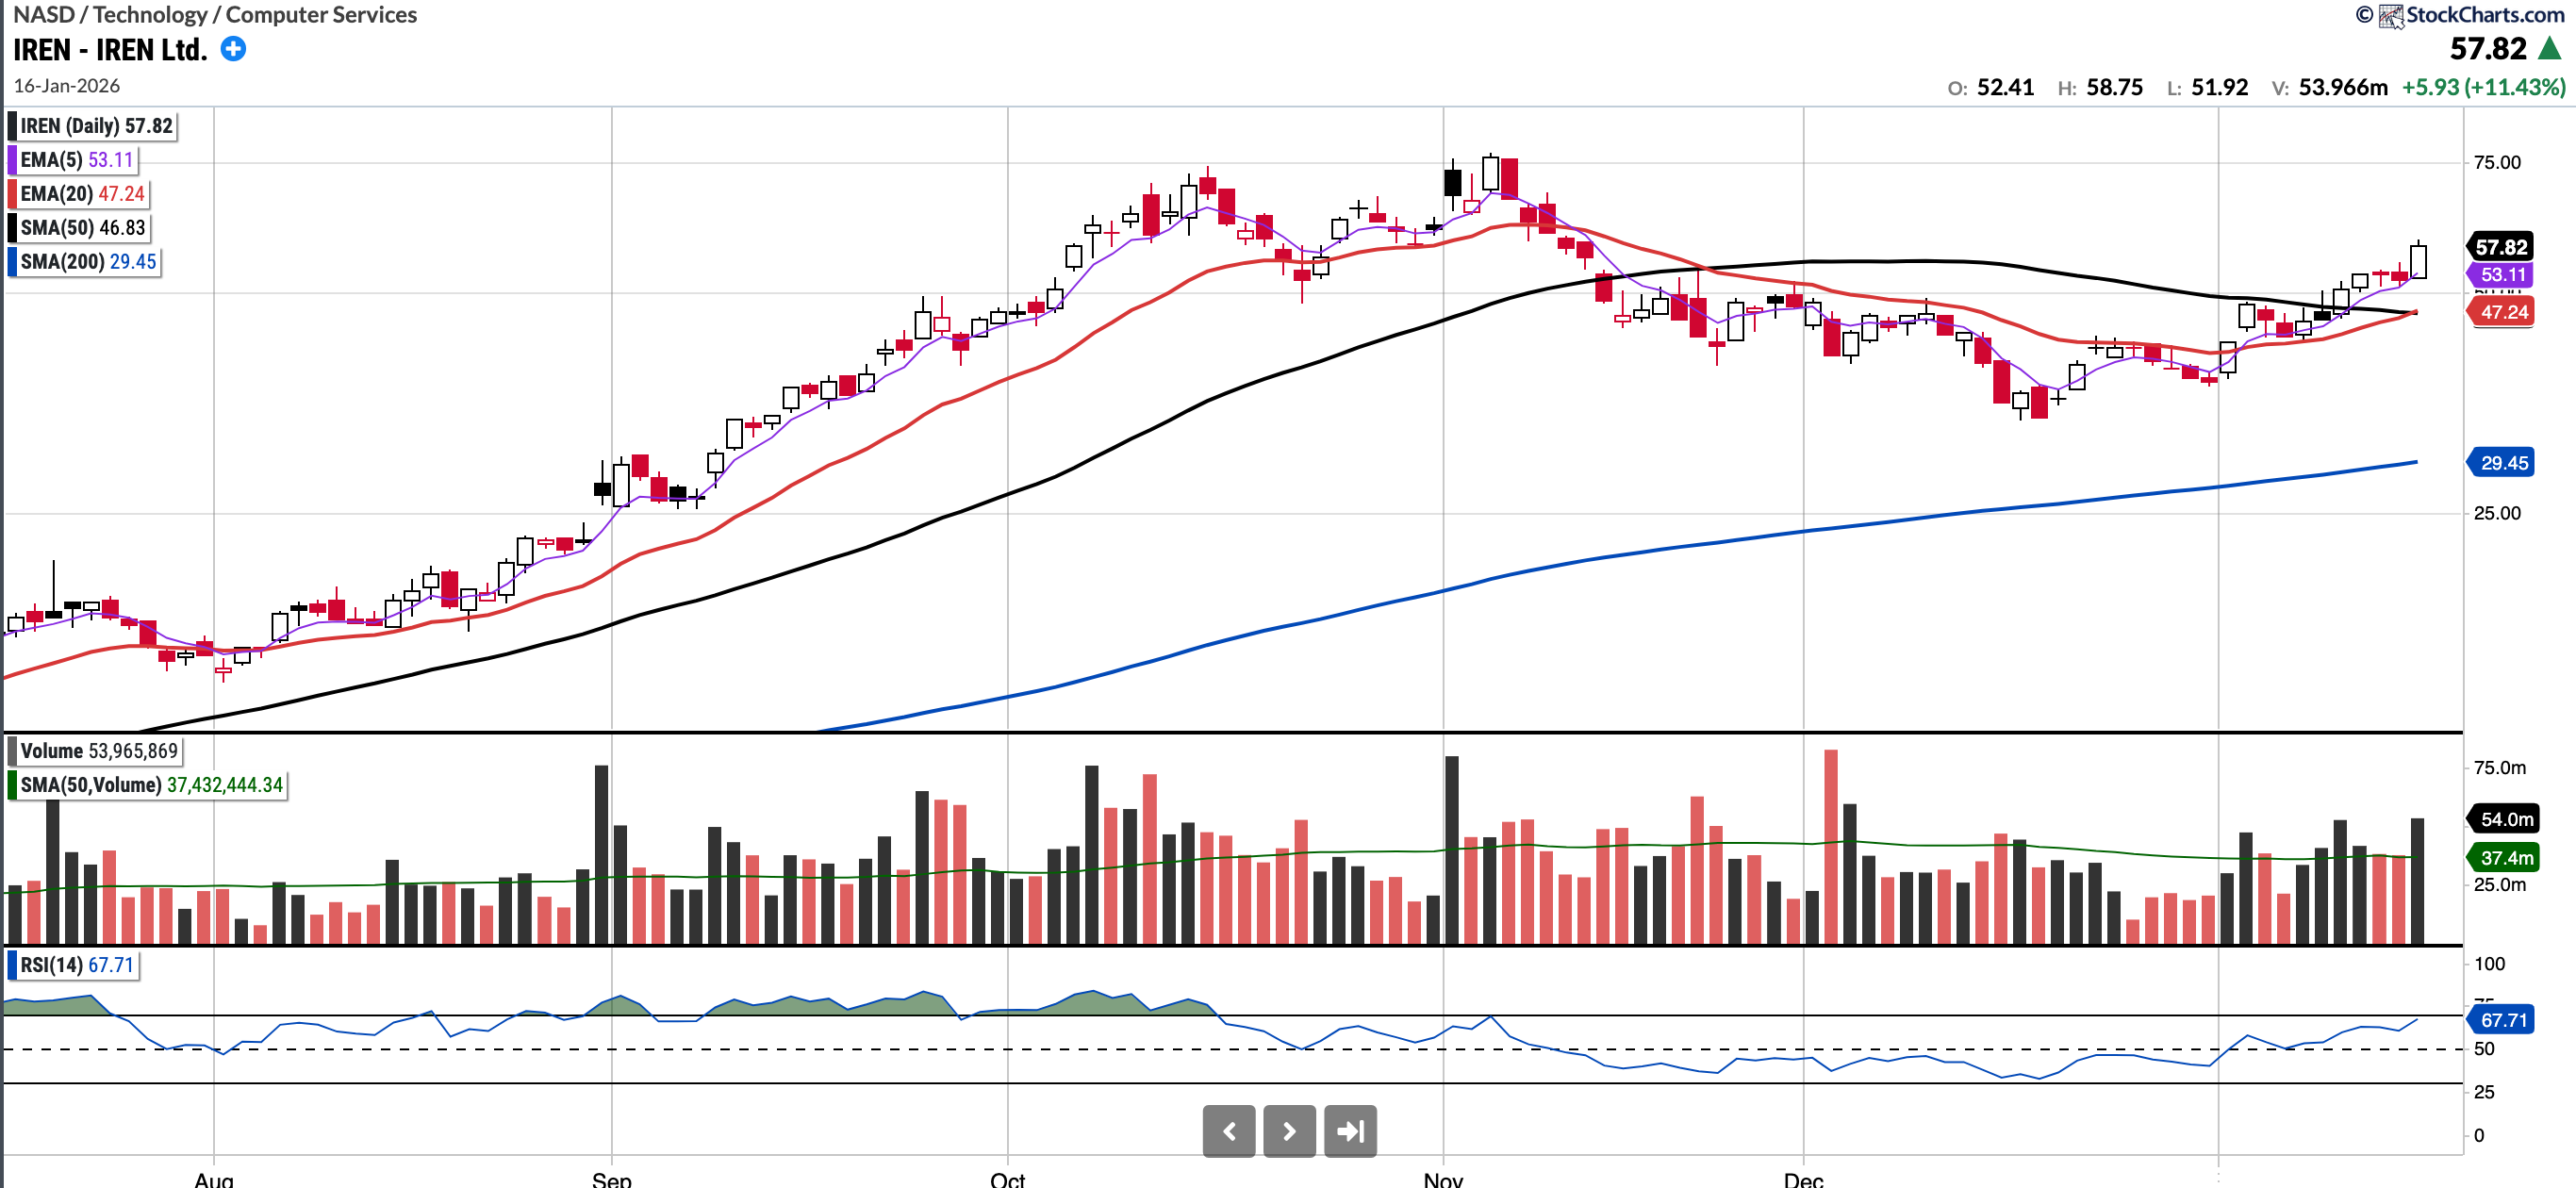Click the red EMA(20) 47.24 price tag
Image resolution: width=2576 pixels, height=1188 pixels.
tap(2503, 312)
